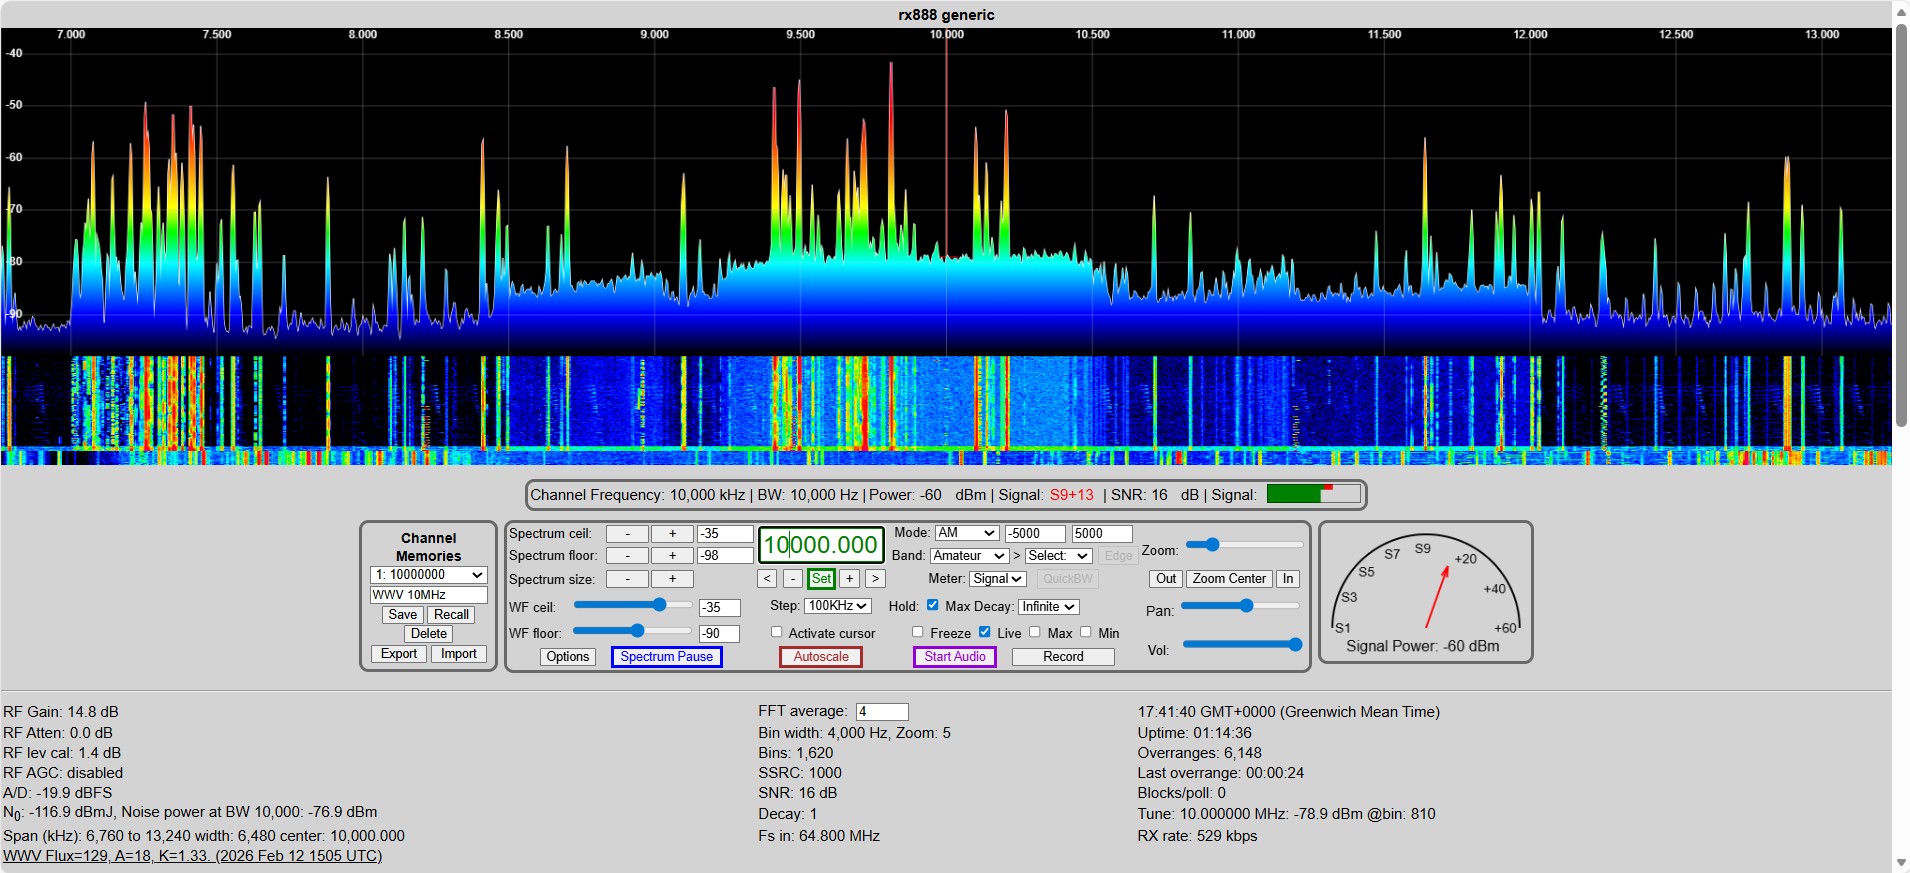The height and width of the screenshot is (873, 1910).
Task: Lower Spectrum floor with its minus button
Action: [627, 556]
